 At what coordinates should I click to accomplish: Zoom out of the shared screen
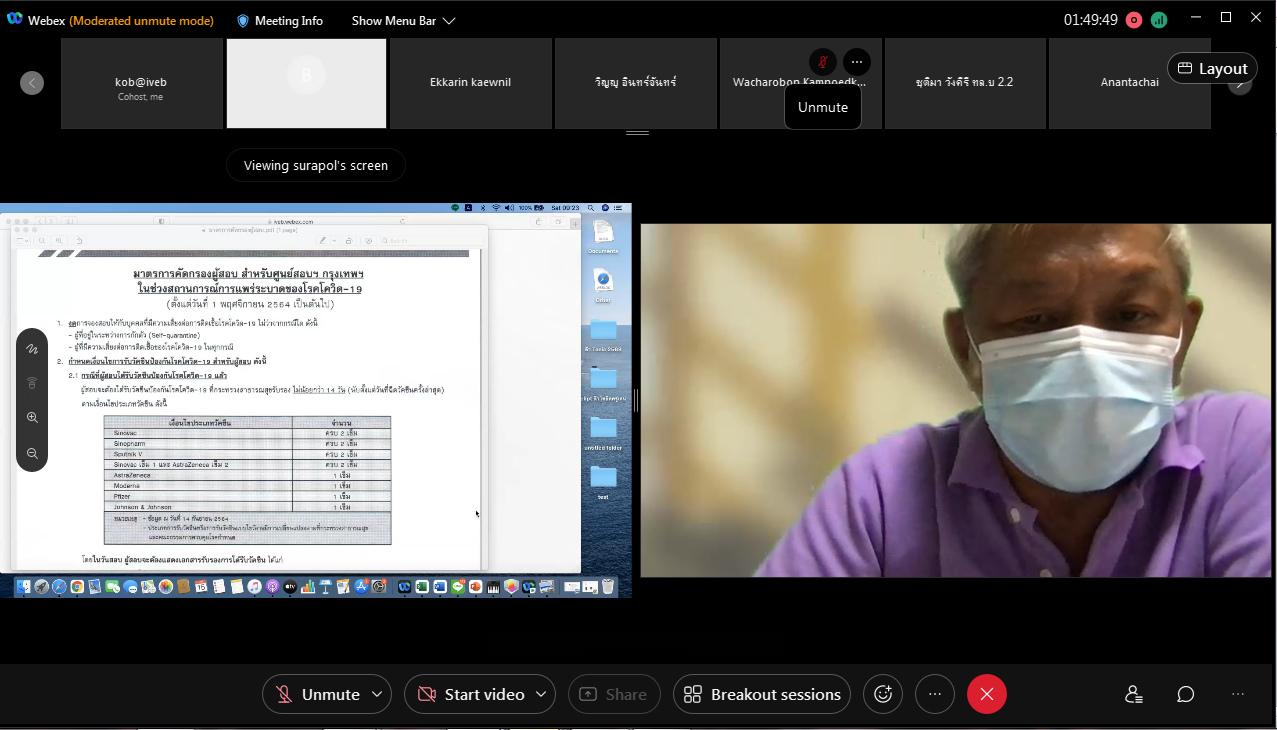click(x=32, y=453)
